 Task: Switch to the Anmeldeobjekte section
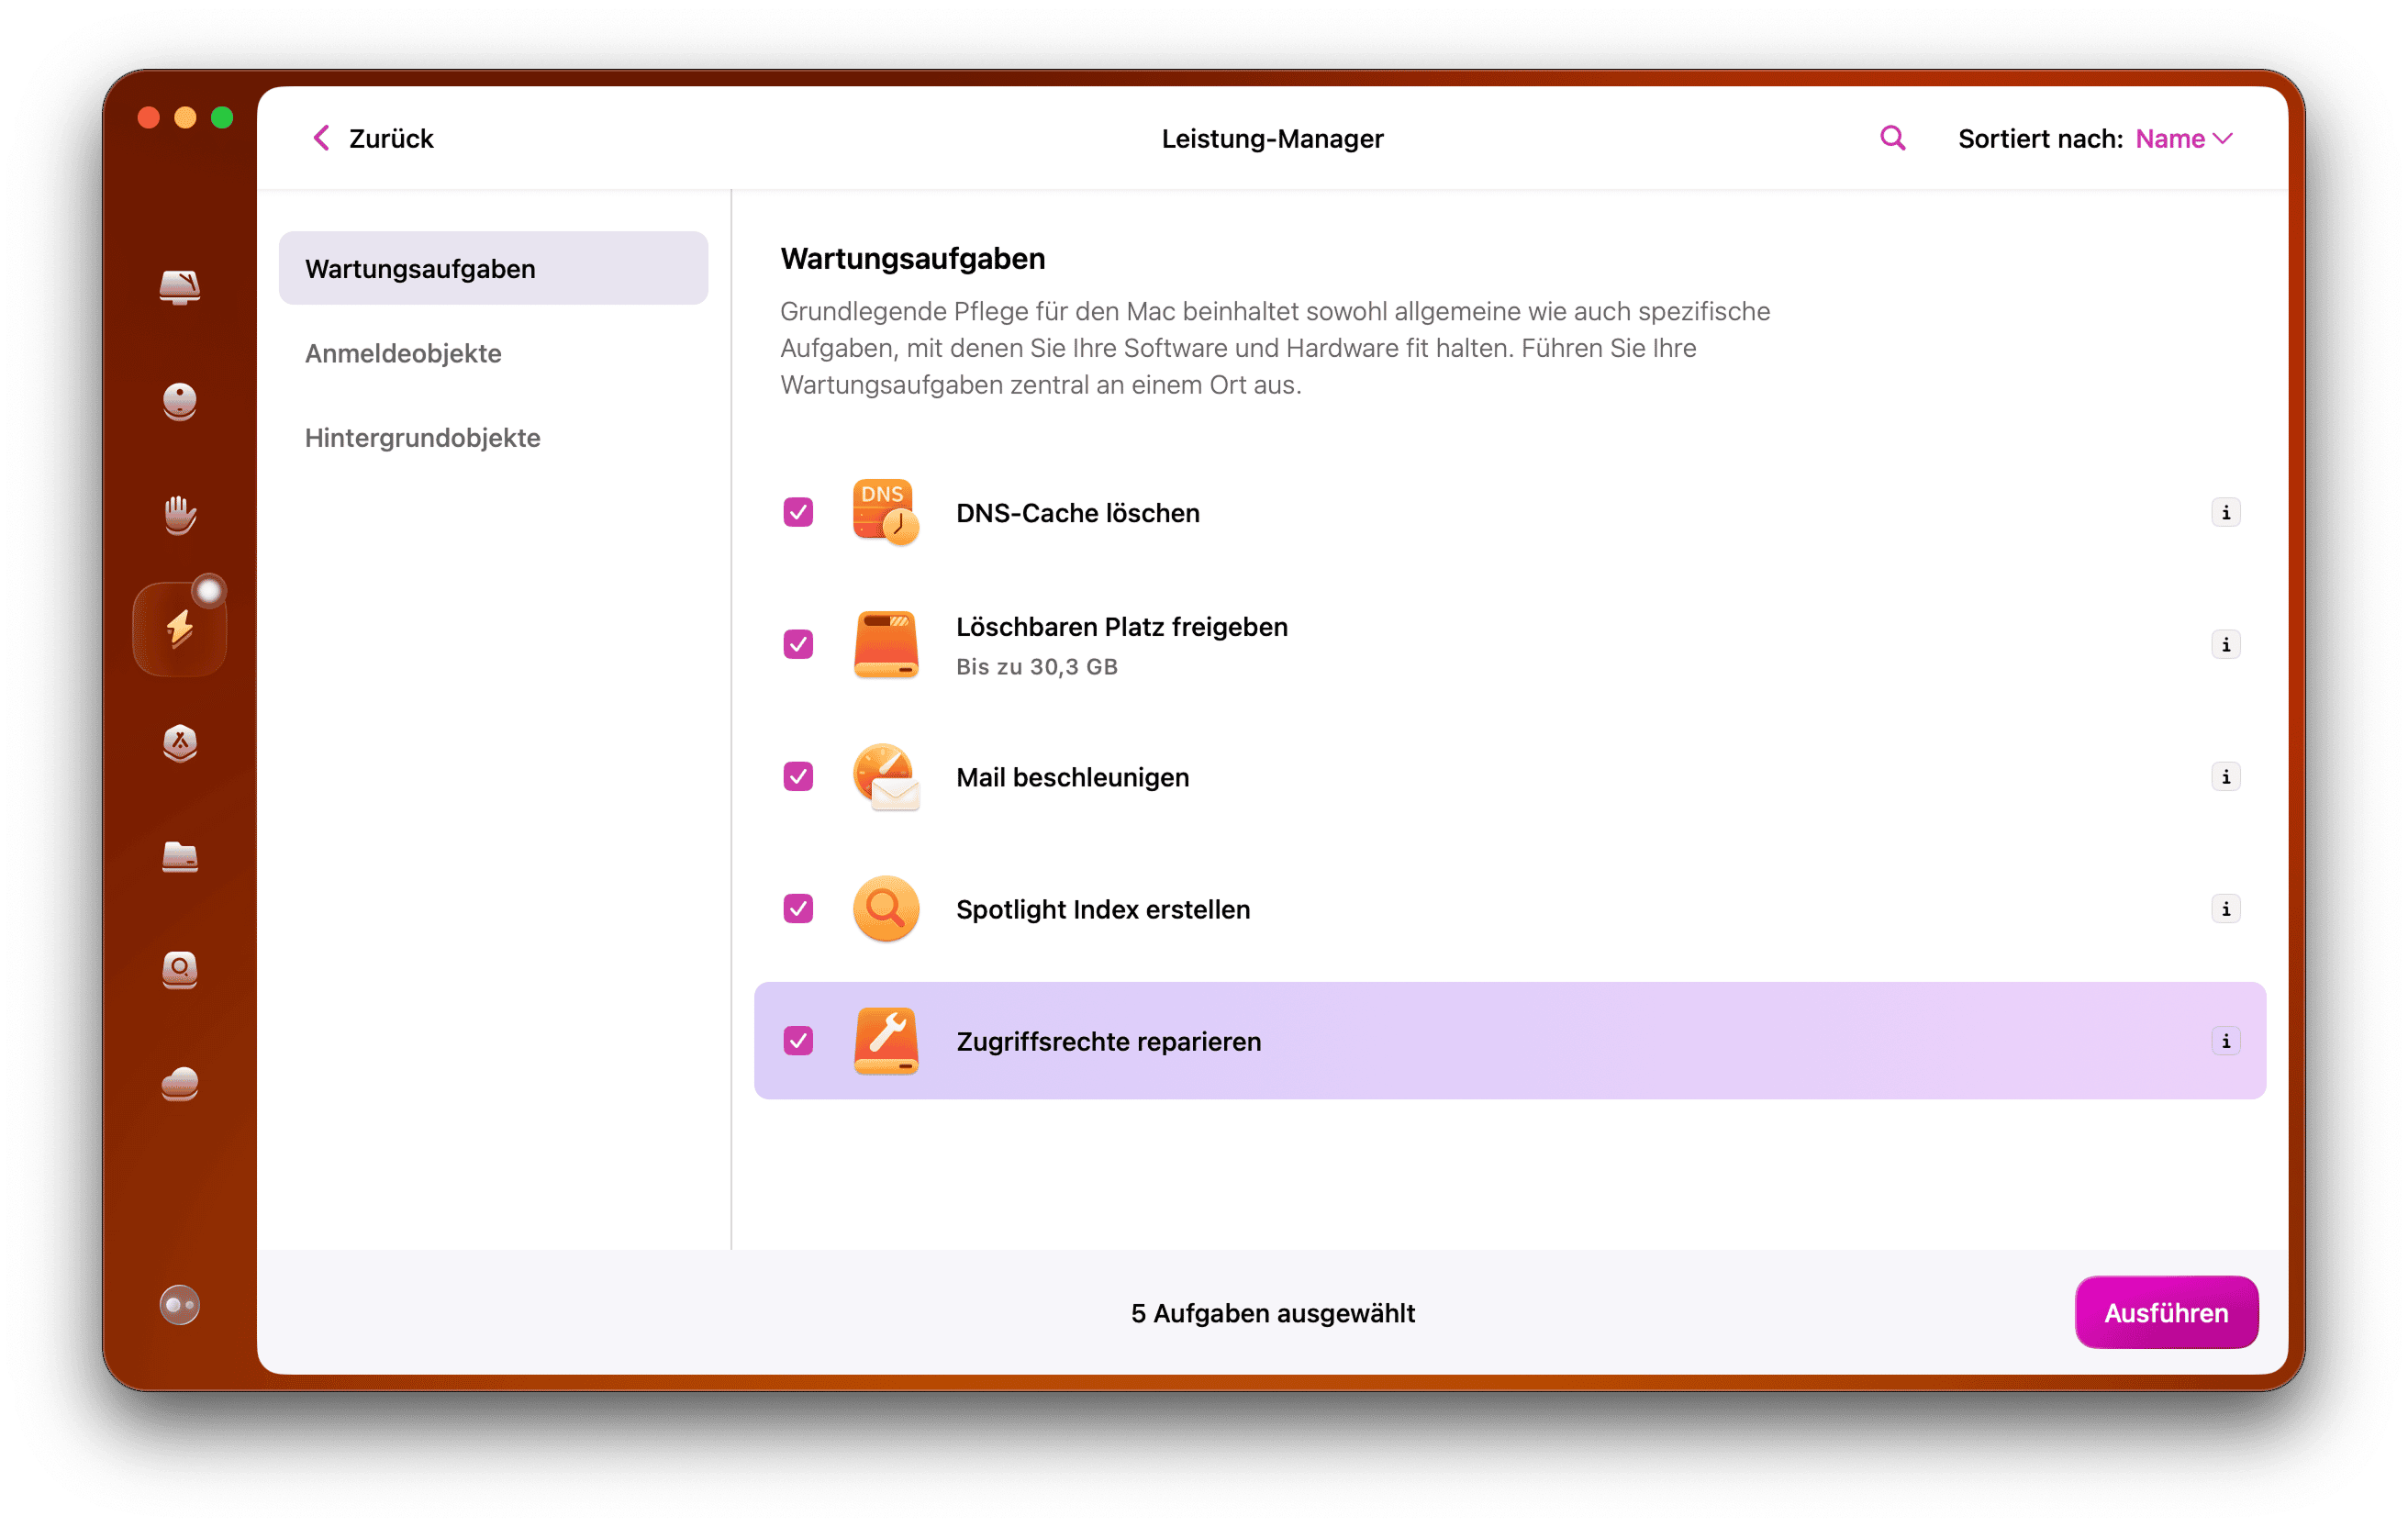click(403, 353)
